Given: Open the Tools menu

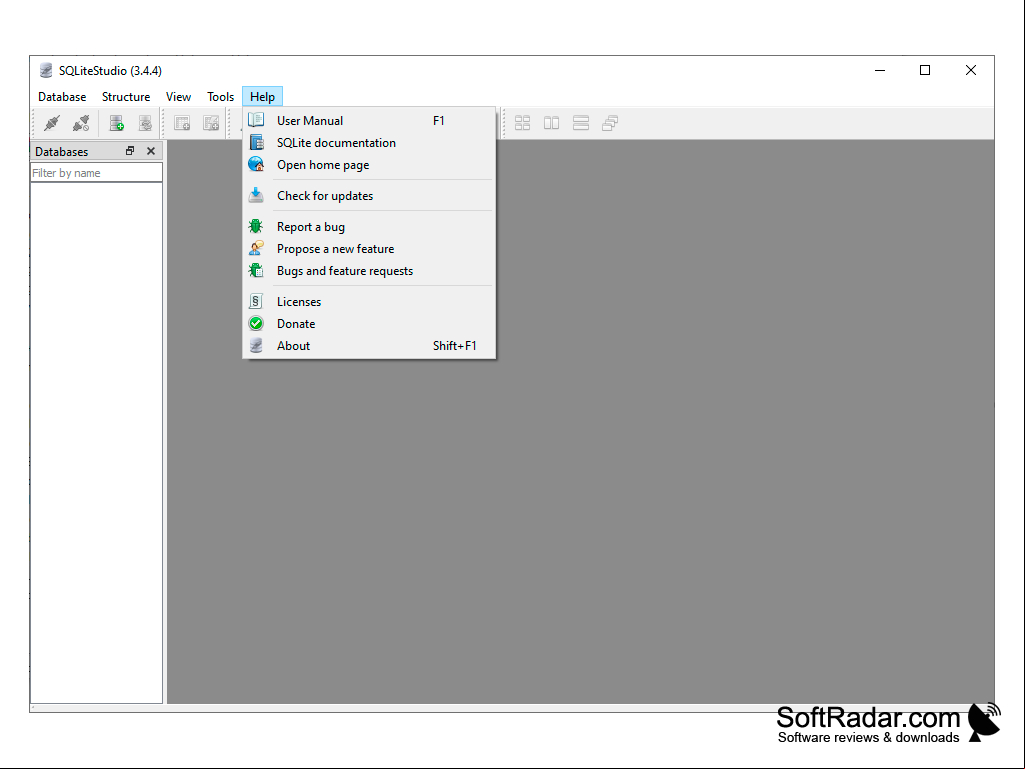Looking at the screenshot, I should click(220, 97).
